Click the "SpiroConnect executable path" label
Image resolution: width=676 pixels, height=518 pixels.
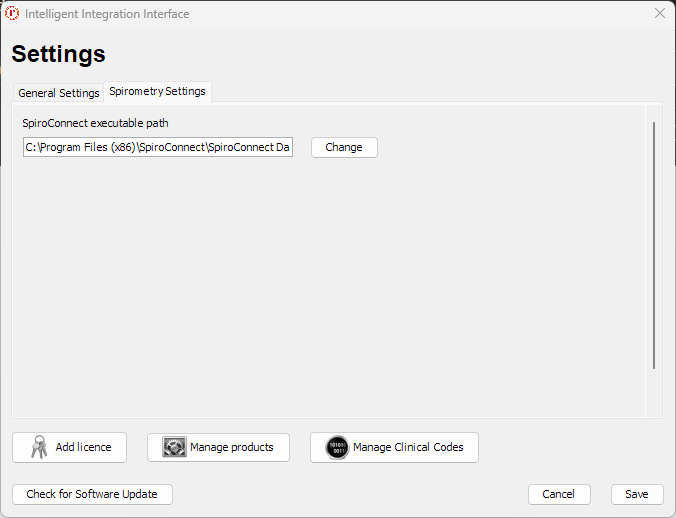point(95,123)
